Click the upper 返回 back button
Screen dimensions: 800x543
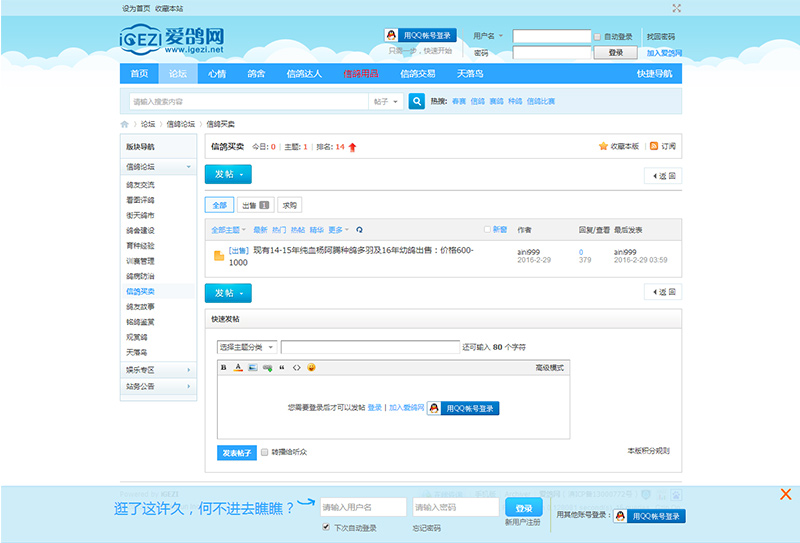coord(663,176)
